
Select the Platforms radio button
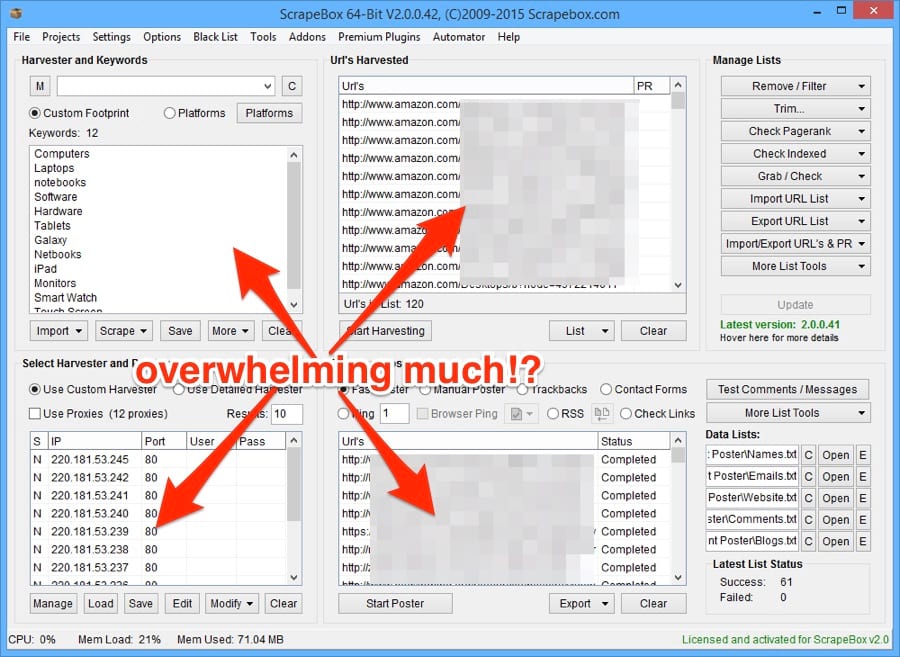(x=169, y=113)
